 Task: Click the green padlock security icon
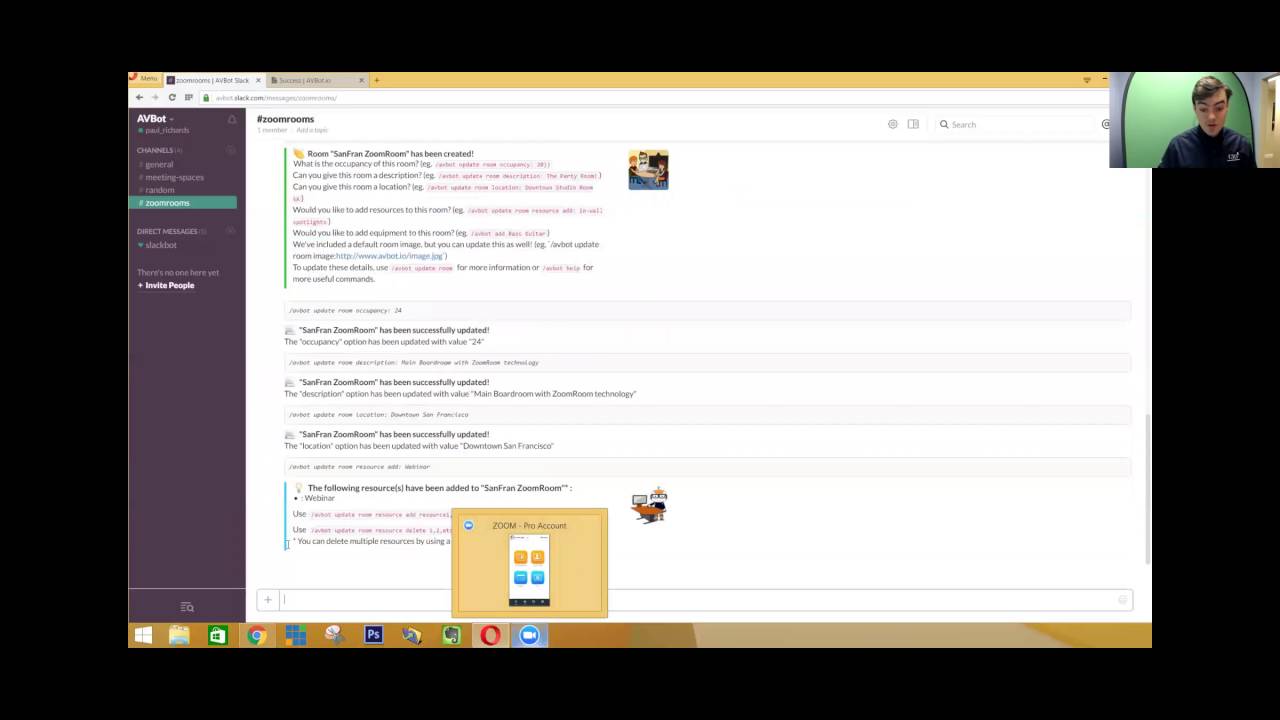coord(206,98)
